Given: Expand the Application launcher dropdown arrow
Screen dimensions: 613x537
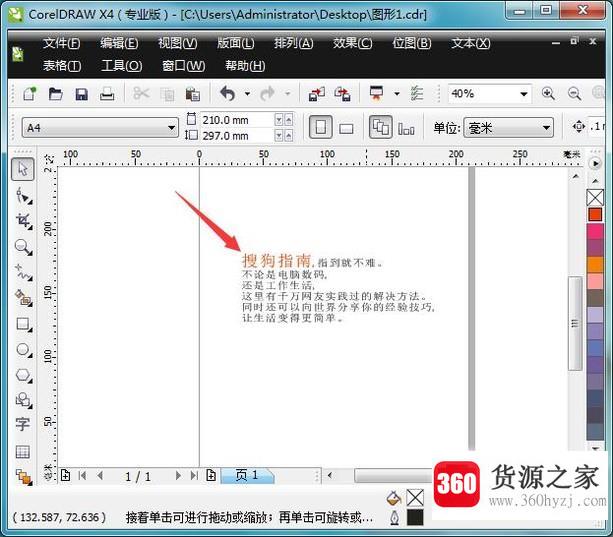Looking at the screenshot, I should click(397, 94).
